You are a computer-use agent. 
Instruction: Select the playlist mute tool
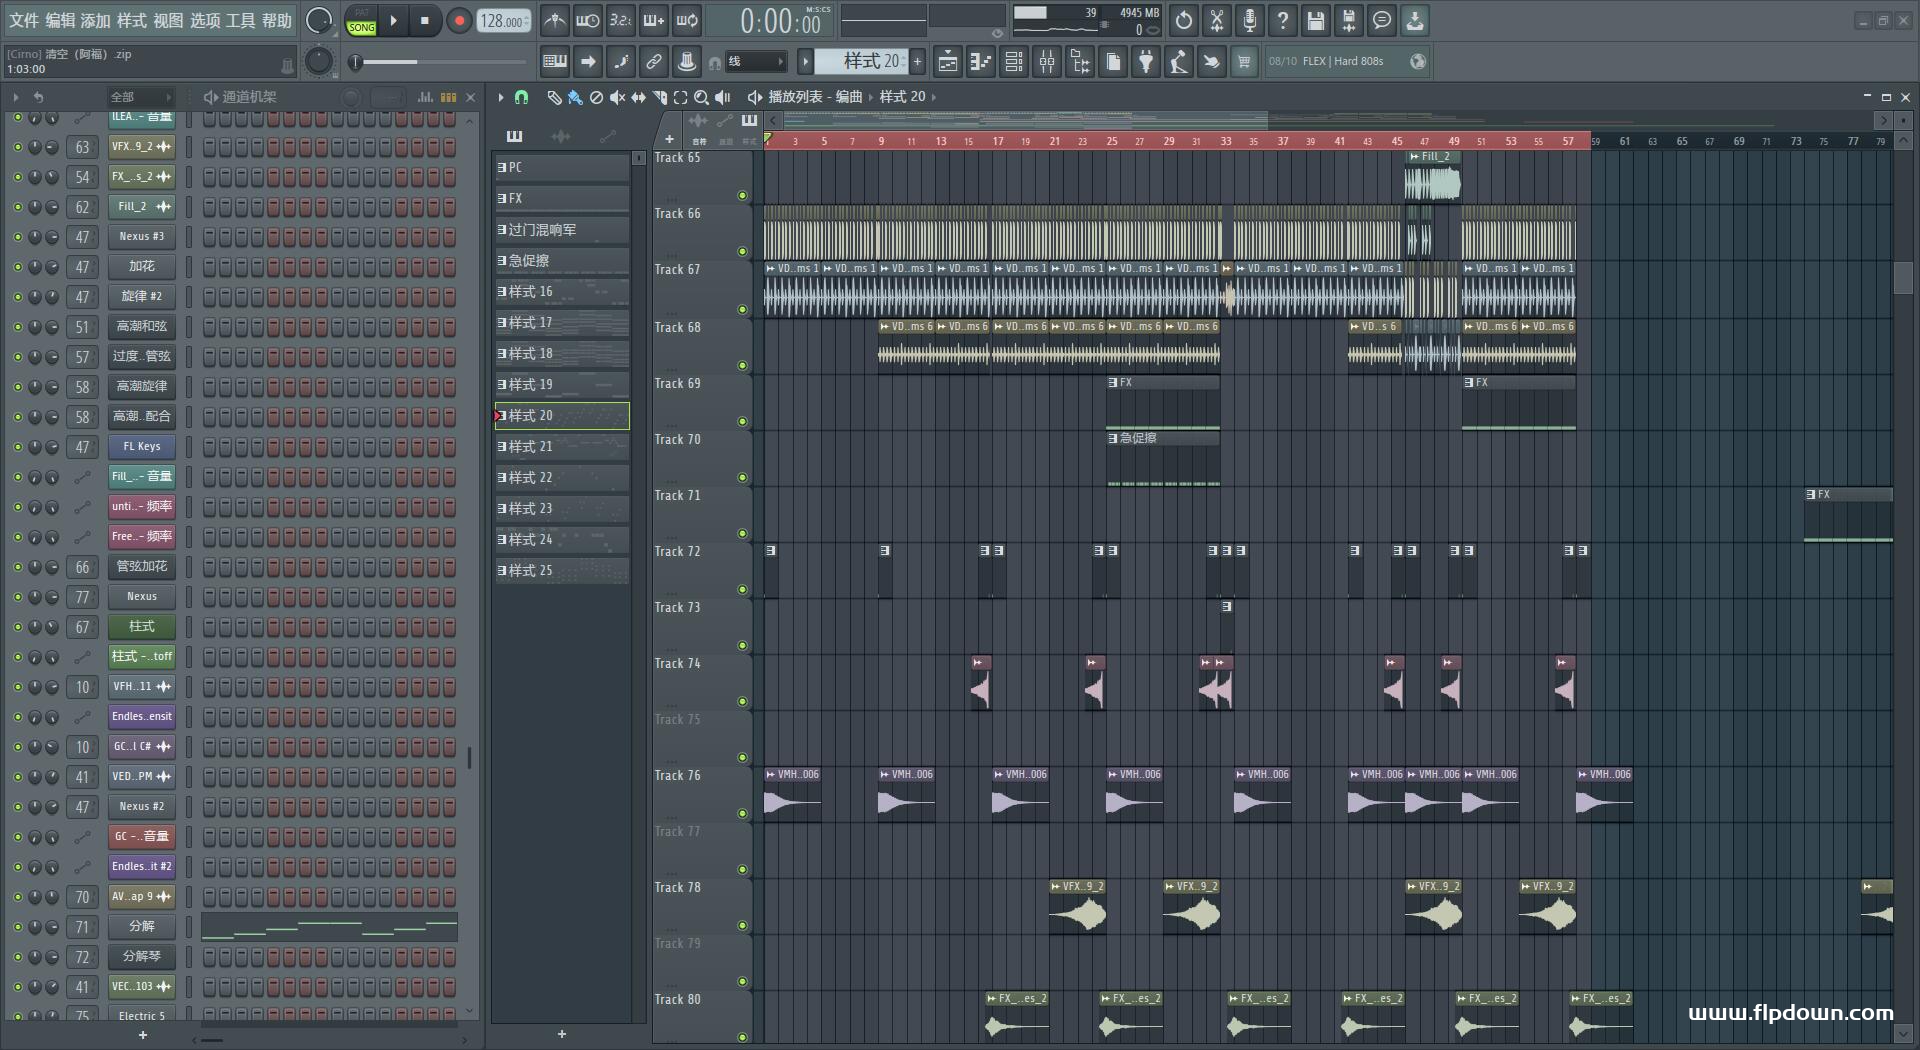(617, 97)
